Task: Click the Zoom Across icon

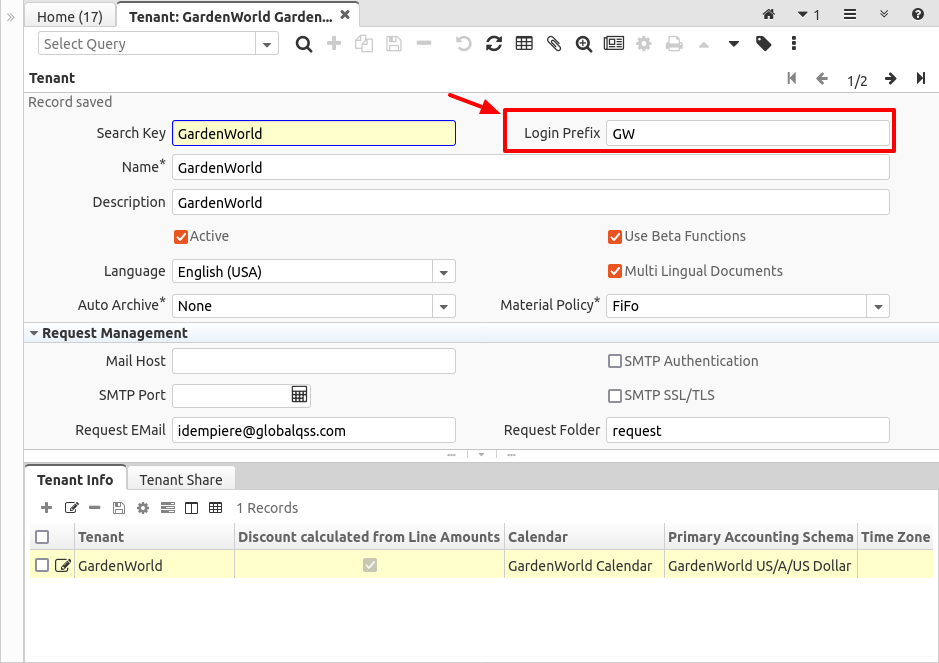Action: pyautogui.click(x=583, y=44)
